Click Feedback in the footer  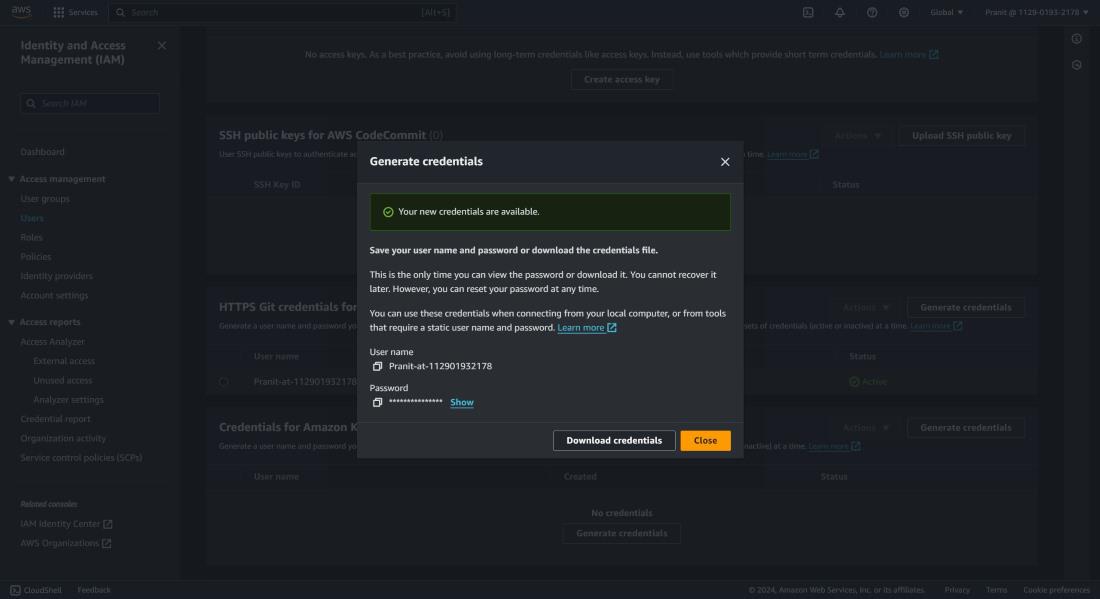(94, 590)
